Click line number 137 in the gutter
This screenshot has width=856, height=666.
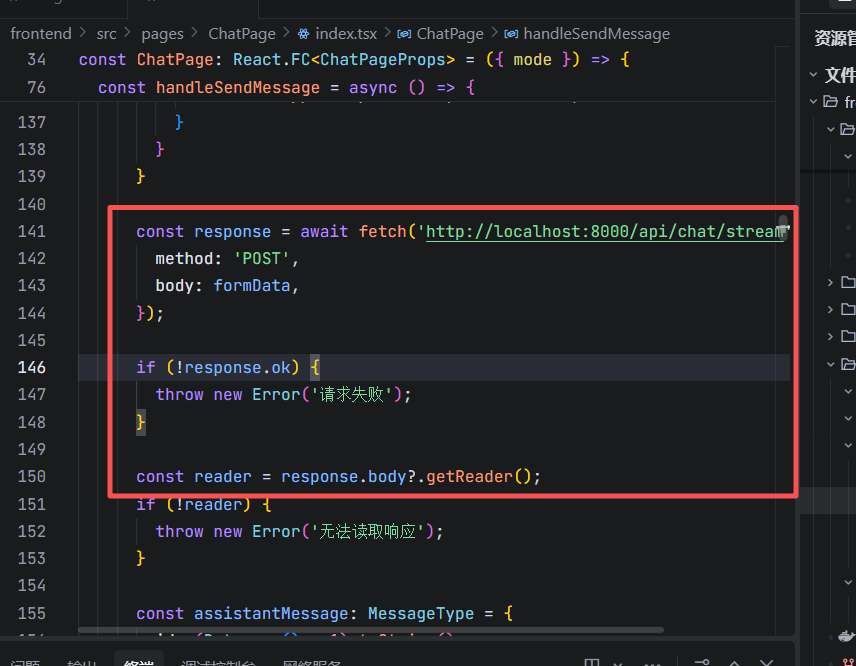point(32,122)
